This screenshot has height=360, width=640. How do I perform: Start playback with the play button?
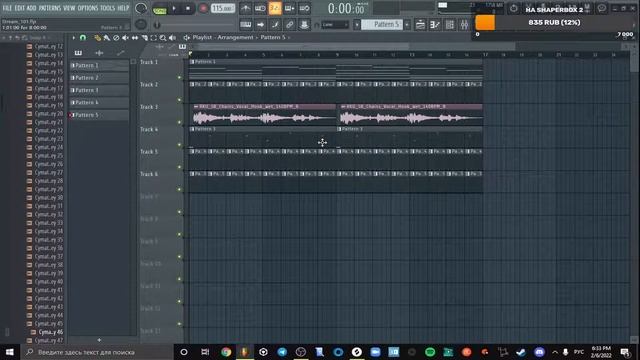pyautogui.click(x=174, y=8)
